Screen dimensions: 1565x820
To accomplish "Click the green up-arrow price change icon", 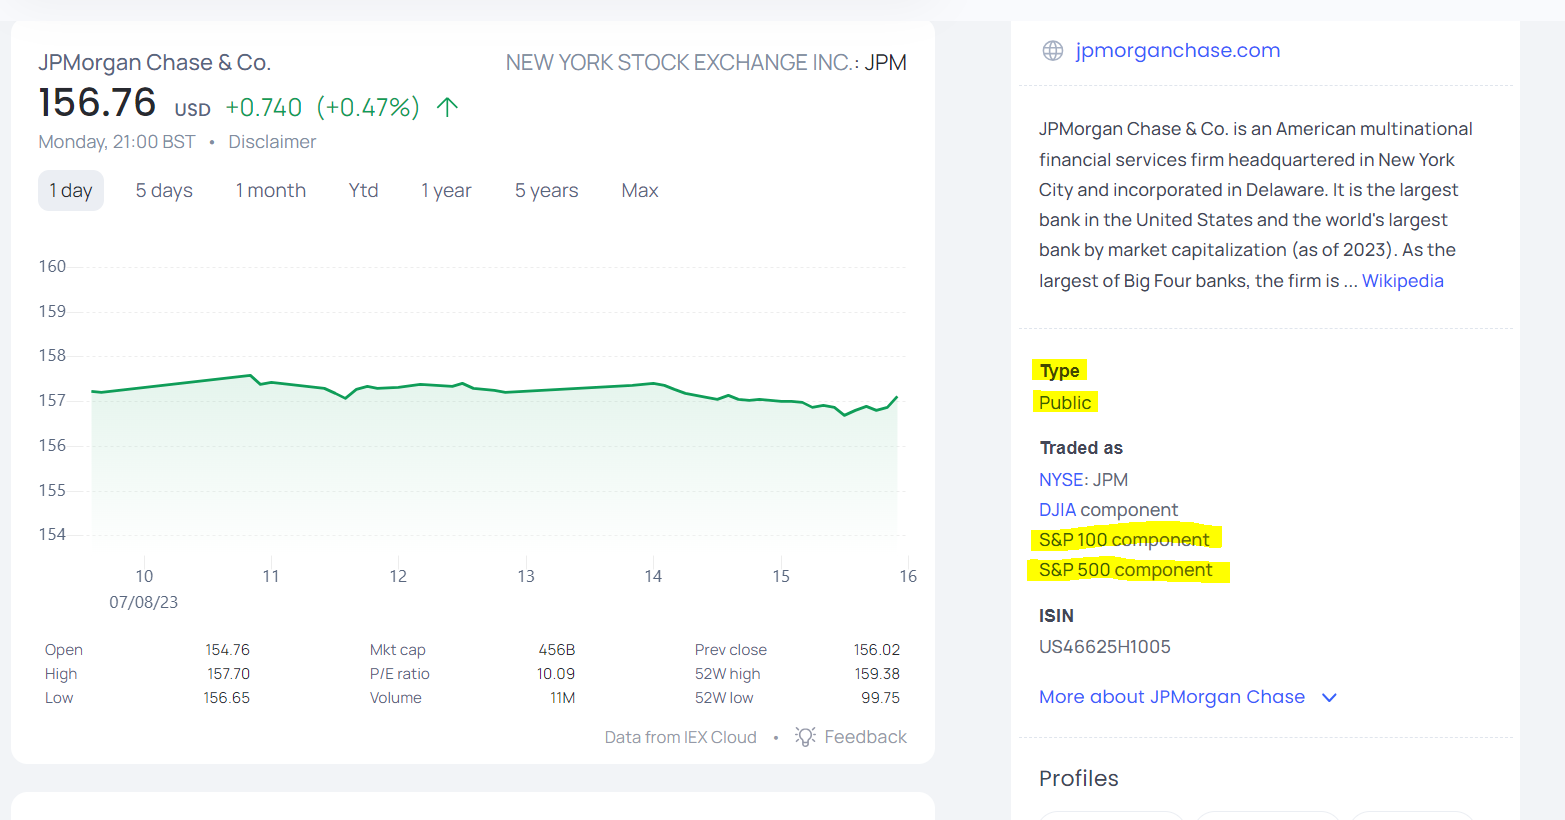I will pyautogui.click(x=447, y=107).
